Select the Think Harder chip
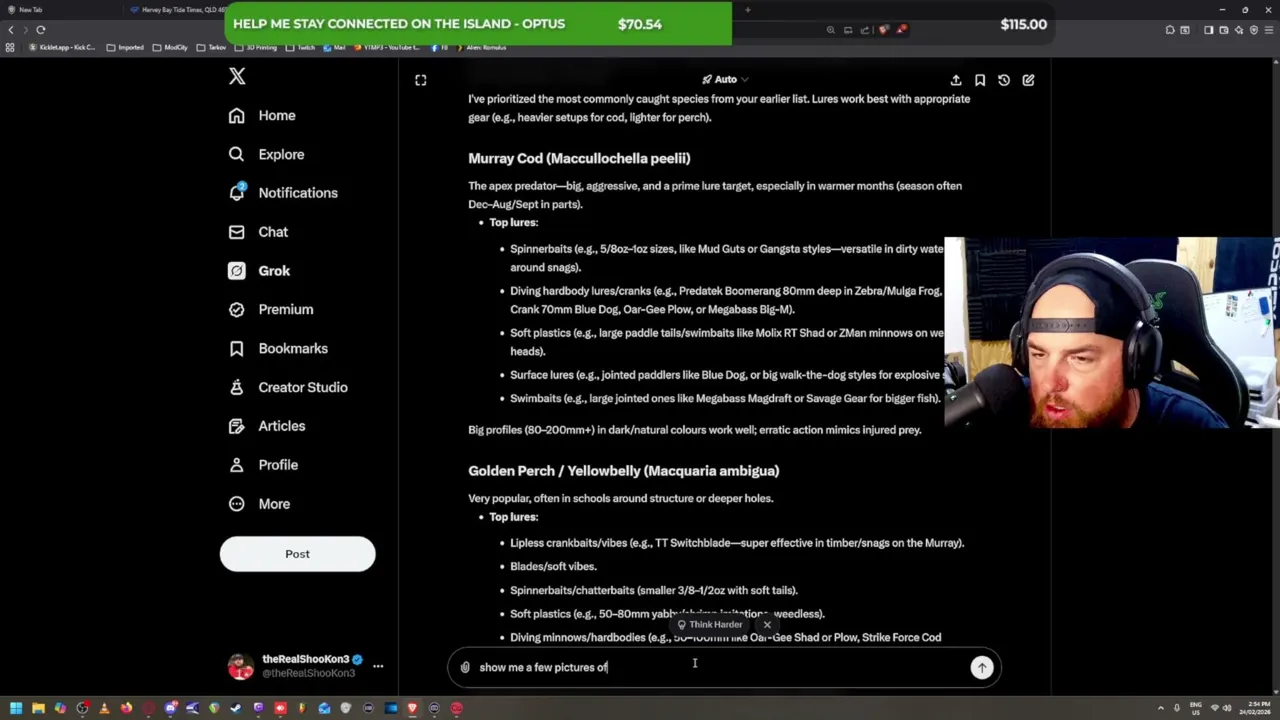 click(x=710, y=625)
